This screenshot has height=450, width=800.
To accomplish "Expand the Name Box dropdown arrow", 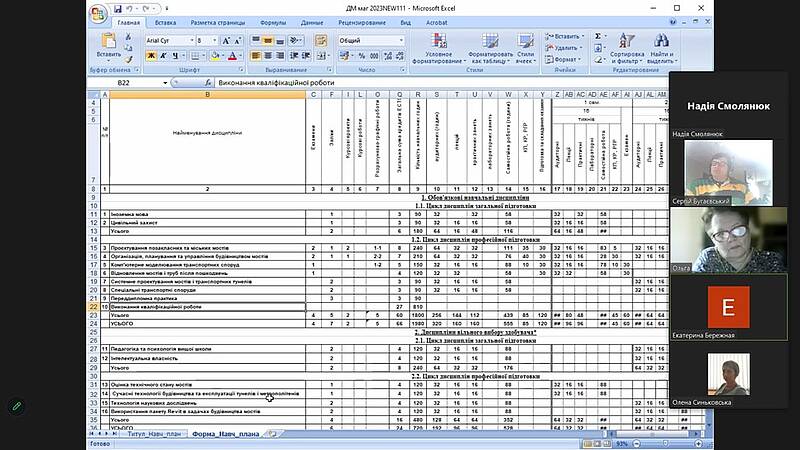I will 165,83.
